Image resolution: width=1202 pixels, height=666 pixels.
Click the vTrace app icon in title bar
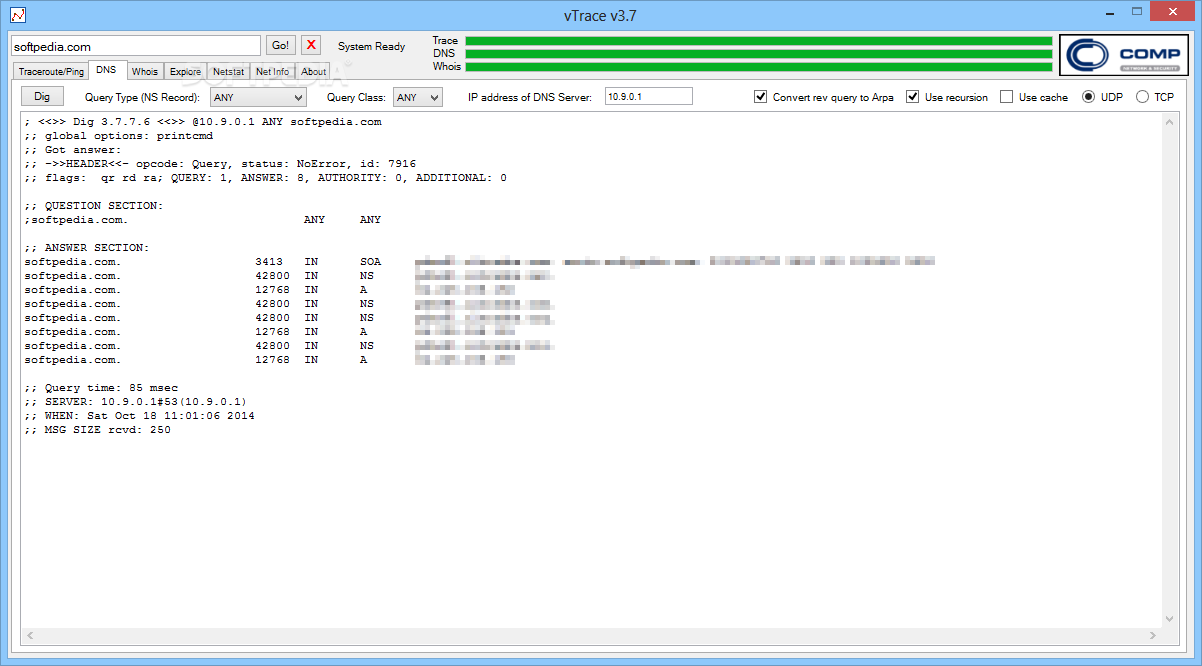click(18, 15)
